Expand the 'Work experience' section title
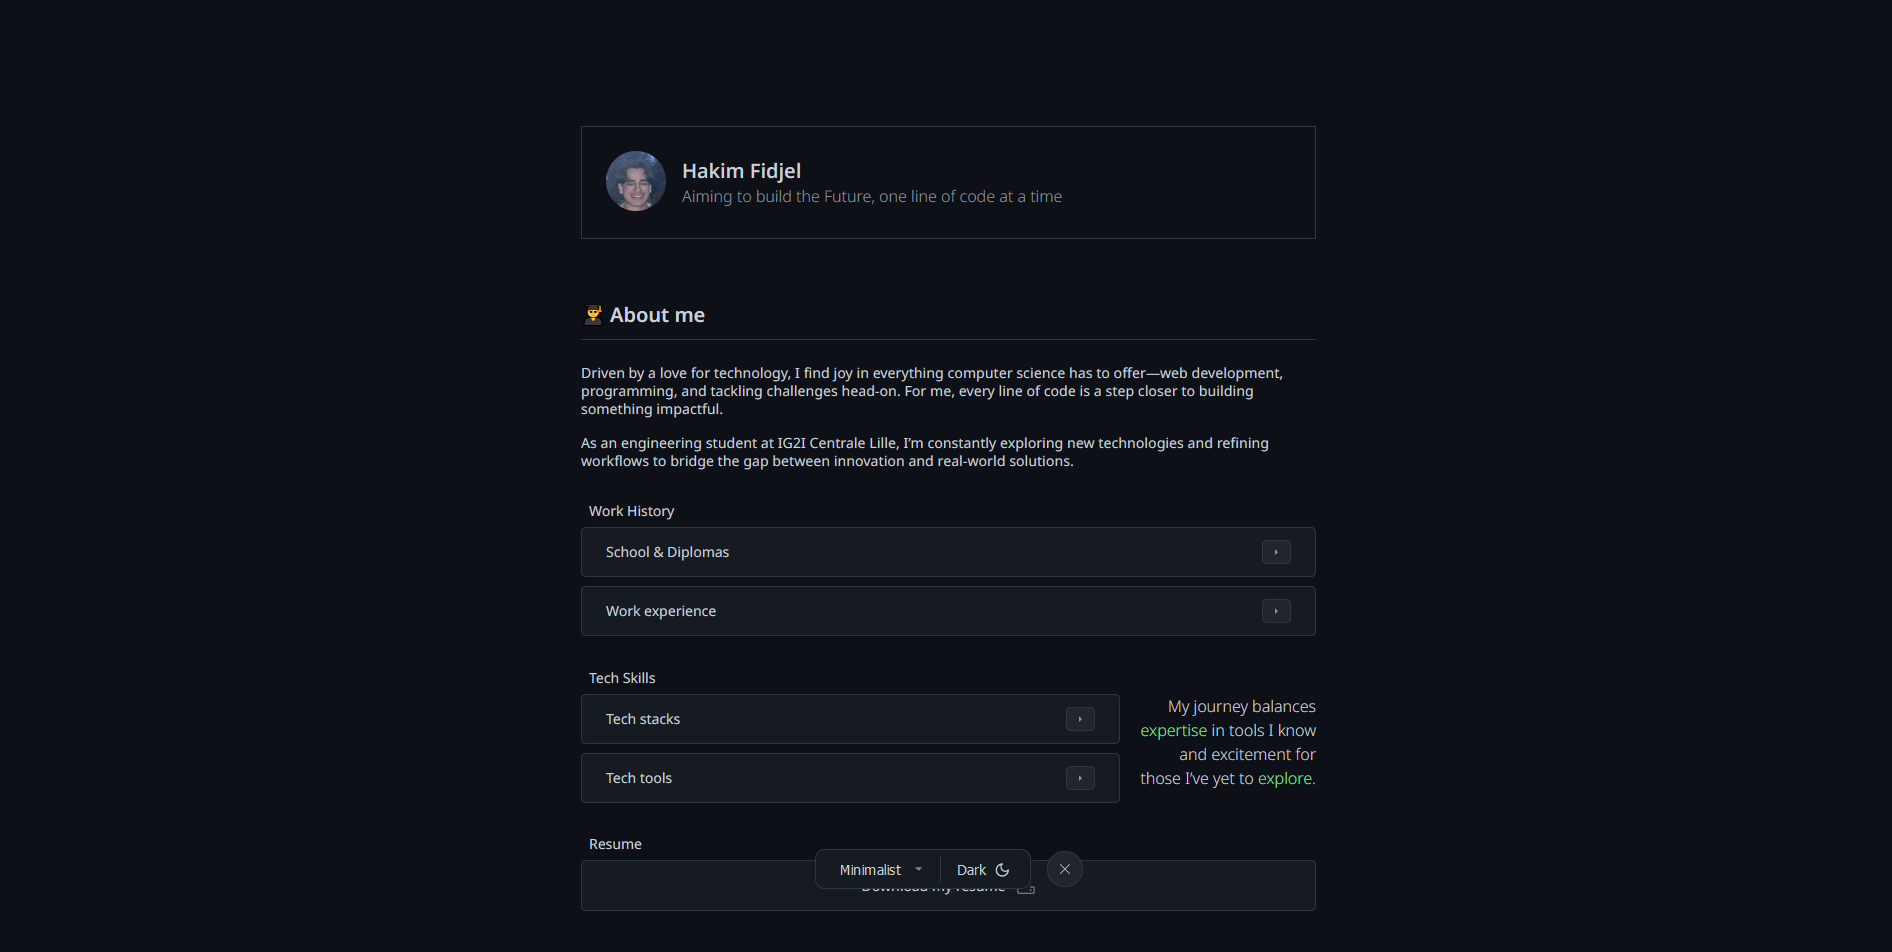Screen dimensions: 1892x952 coord(661,611)
